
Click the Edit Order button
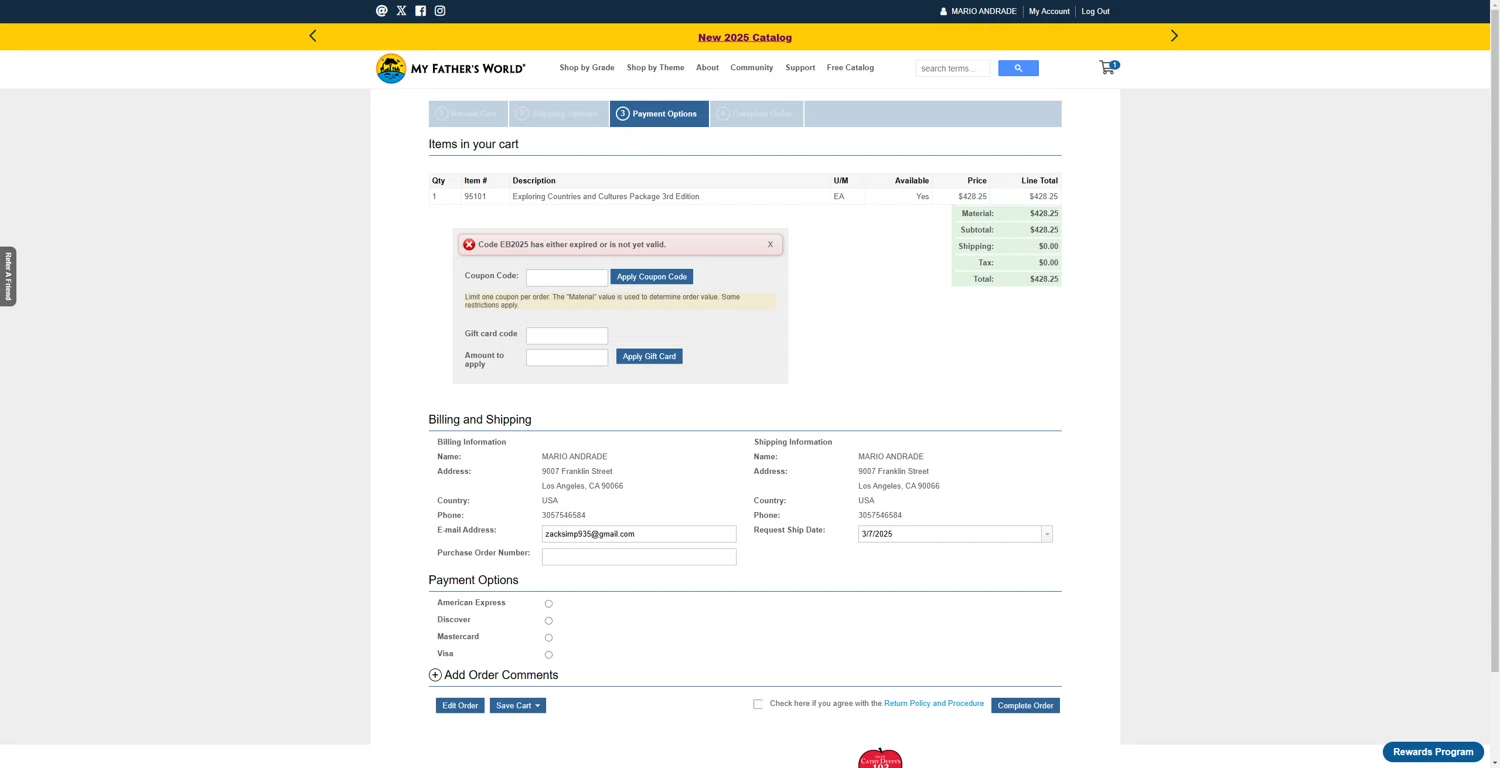click(460, 706)
